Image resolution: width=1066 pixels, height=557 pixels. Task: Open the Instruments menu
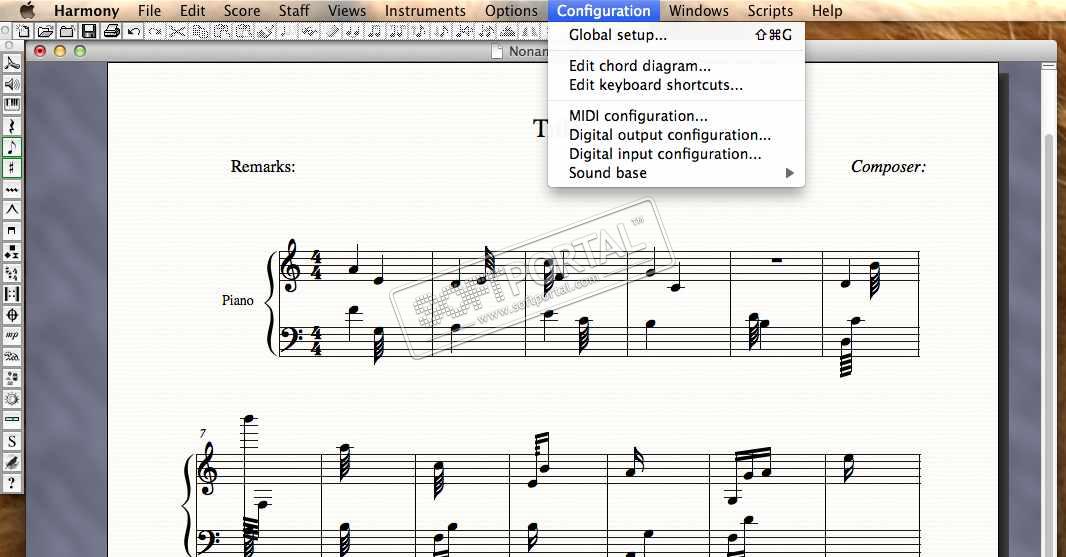coord(425,11)
